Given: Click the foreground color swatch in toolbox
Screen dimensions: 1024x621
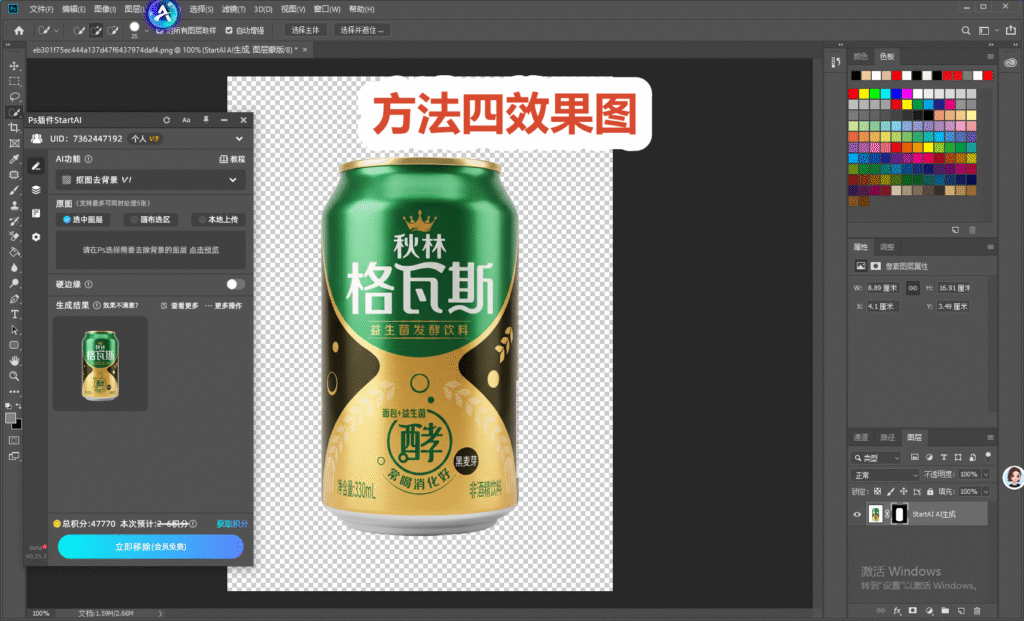Looking at the screenshot, I should [10, 419].
